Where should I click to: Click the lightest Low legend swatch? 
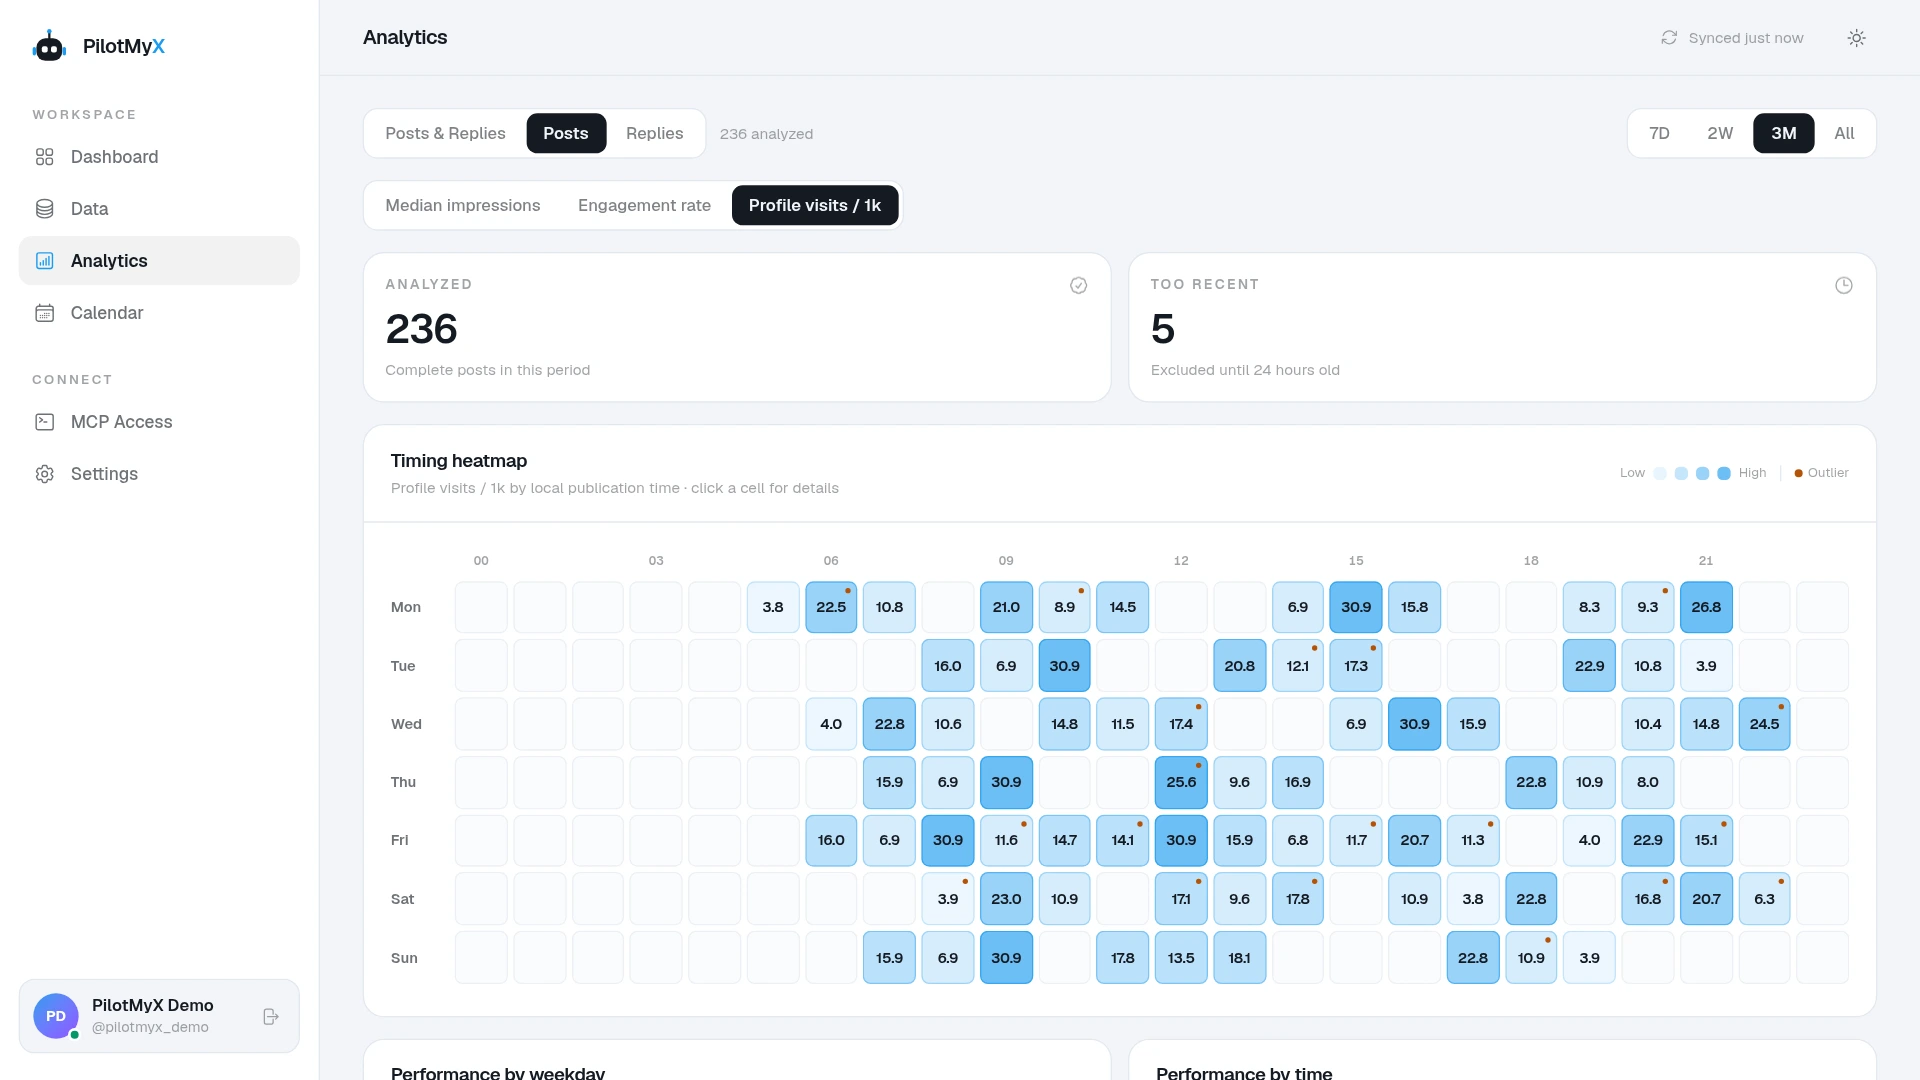pos(1660,473)
